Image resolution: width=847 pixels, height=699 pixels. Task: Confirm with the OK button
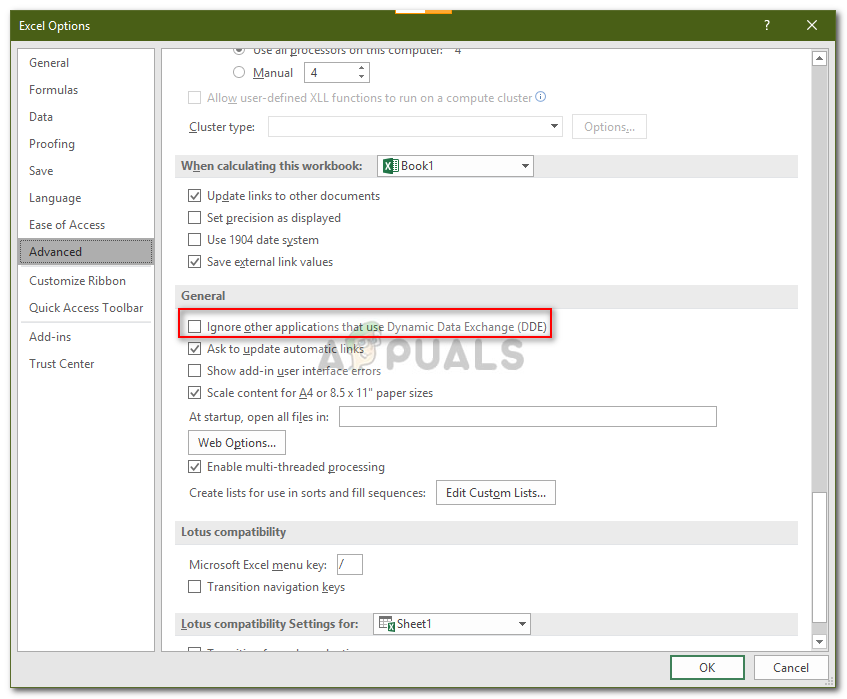(707, 668)
